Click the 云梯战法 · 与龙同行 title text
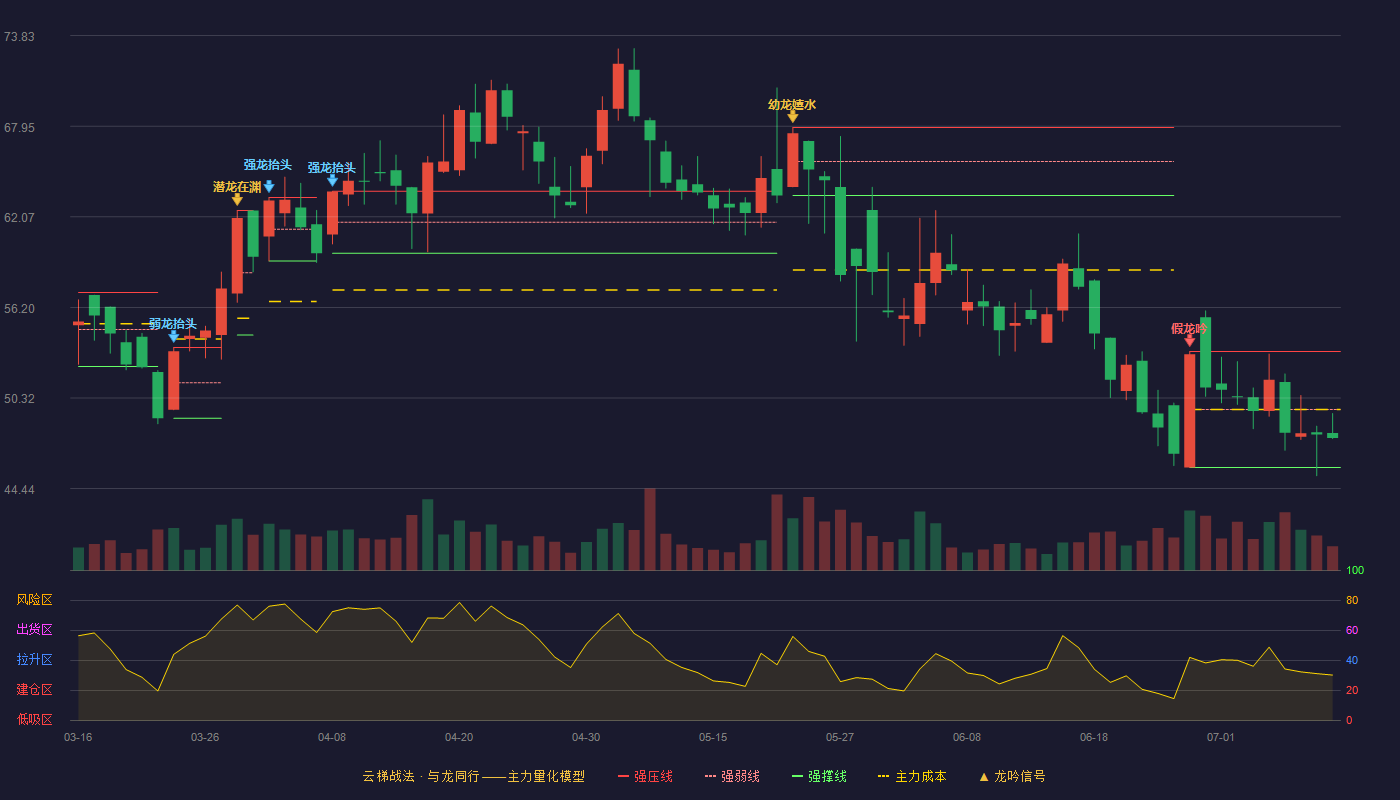 421,776
